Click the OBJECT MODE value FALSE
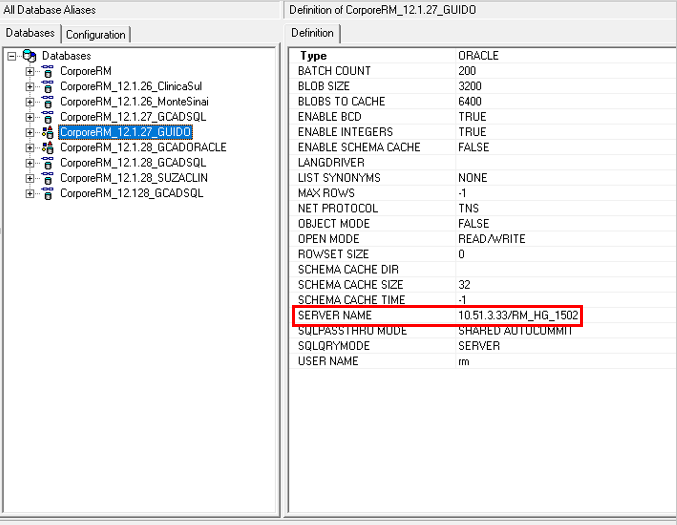 click(x=474, y=224)
